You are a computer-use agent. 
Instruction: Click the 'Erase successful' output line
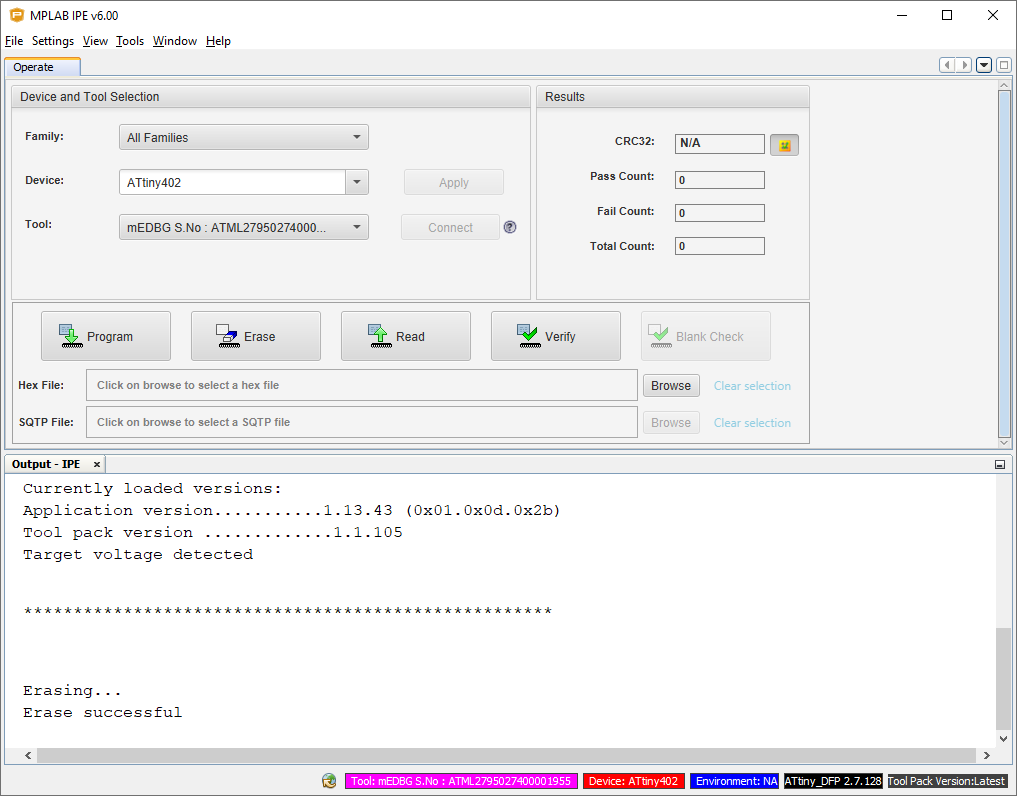pos(102,712)
